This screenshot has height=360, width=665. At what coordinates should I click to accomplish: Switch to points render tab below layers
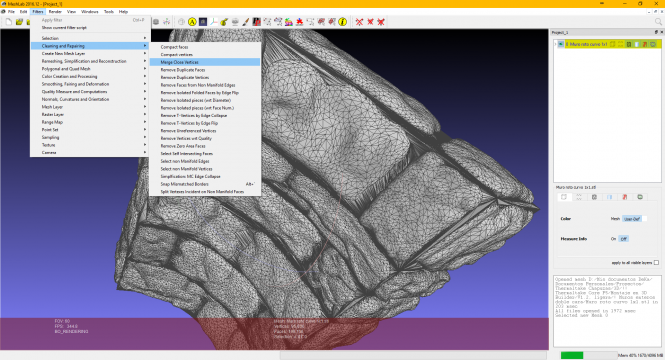579,197
